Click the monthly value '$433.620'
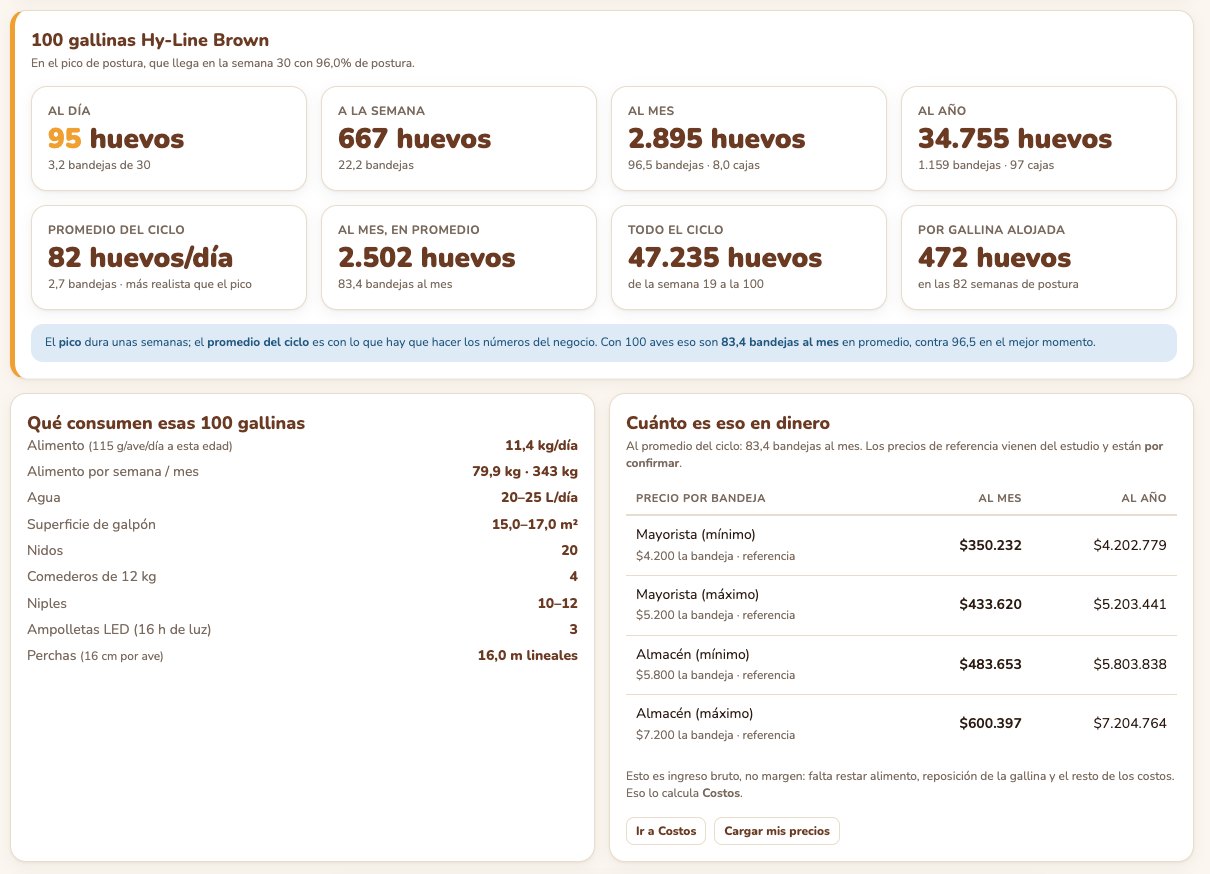 [990, 605]
